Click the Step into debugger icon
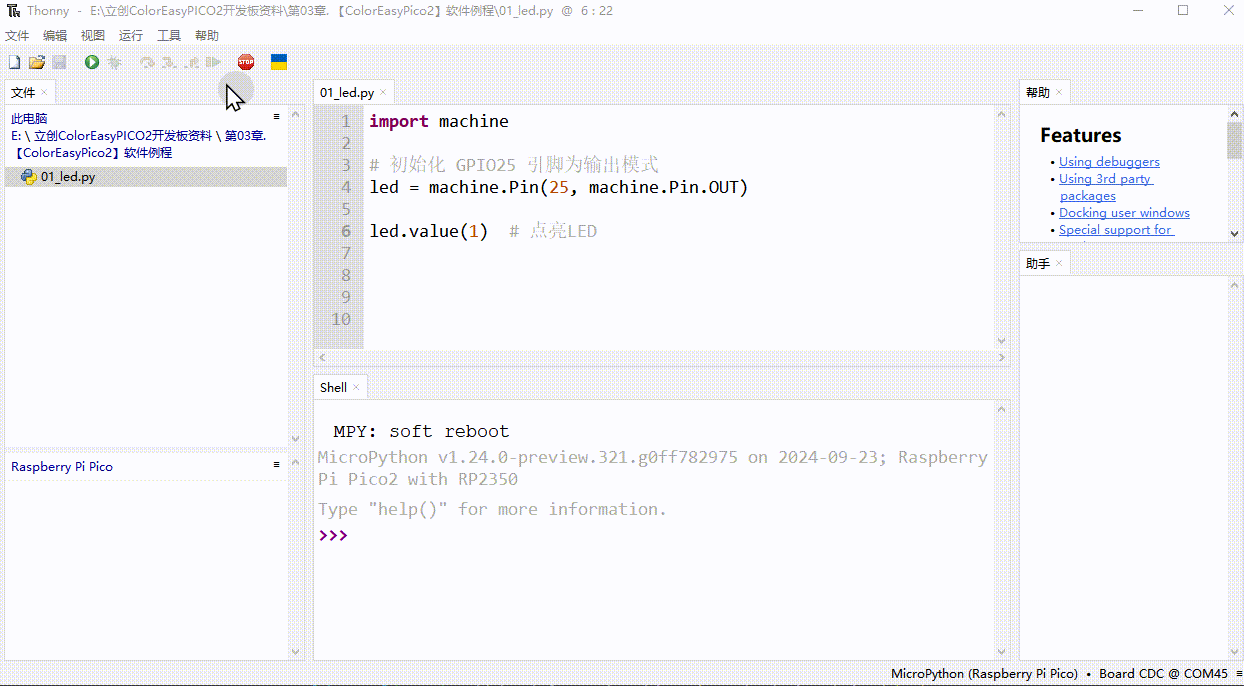Viewport: 1244px width, 686px height. tap(168, 62)
